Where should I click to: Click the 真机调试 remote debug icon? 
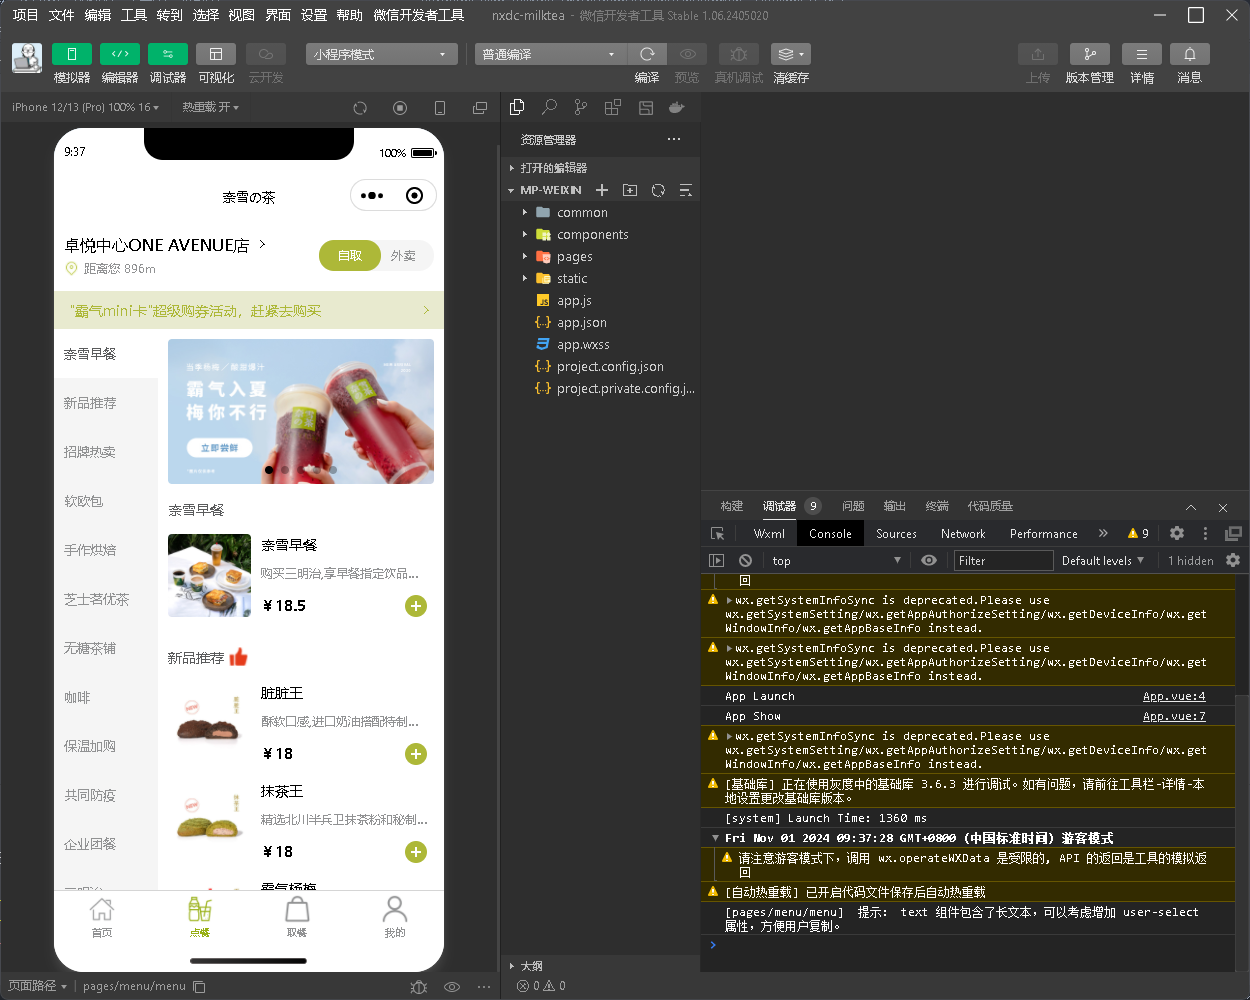tap(738, 54)
